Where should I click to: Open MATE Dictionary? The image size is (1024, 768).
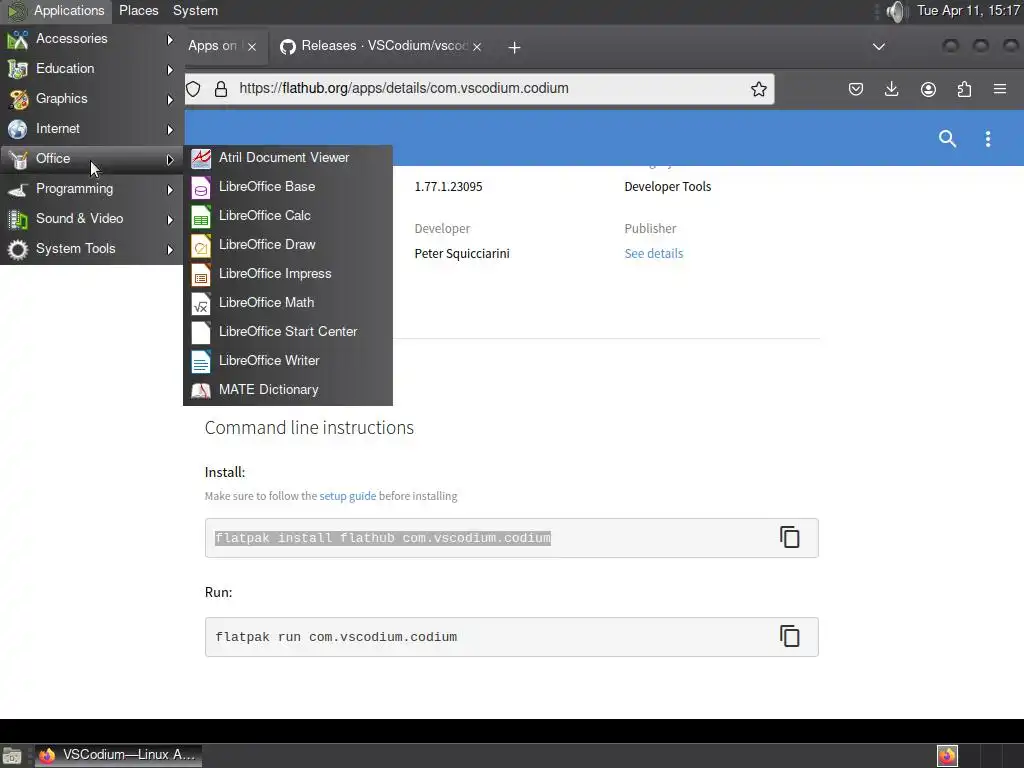(288, 390)
